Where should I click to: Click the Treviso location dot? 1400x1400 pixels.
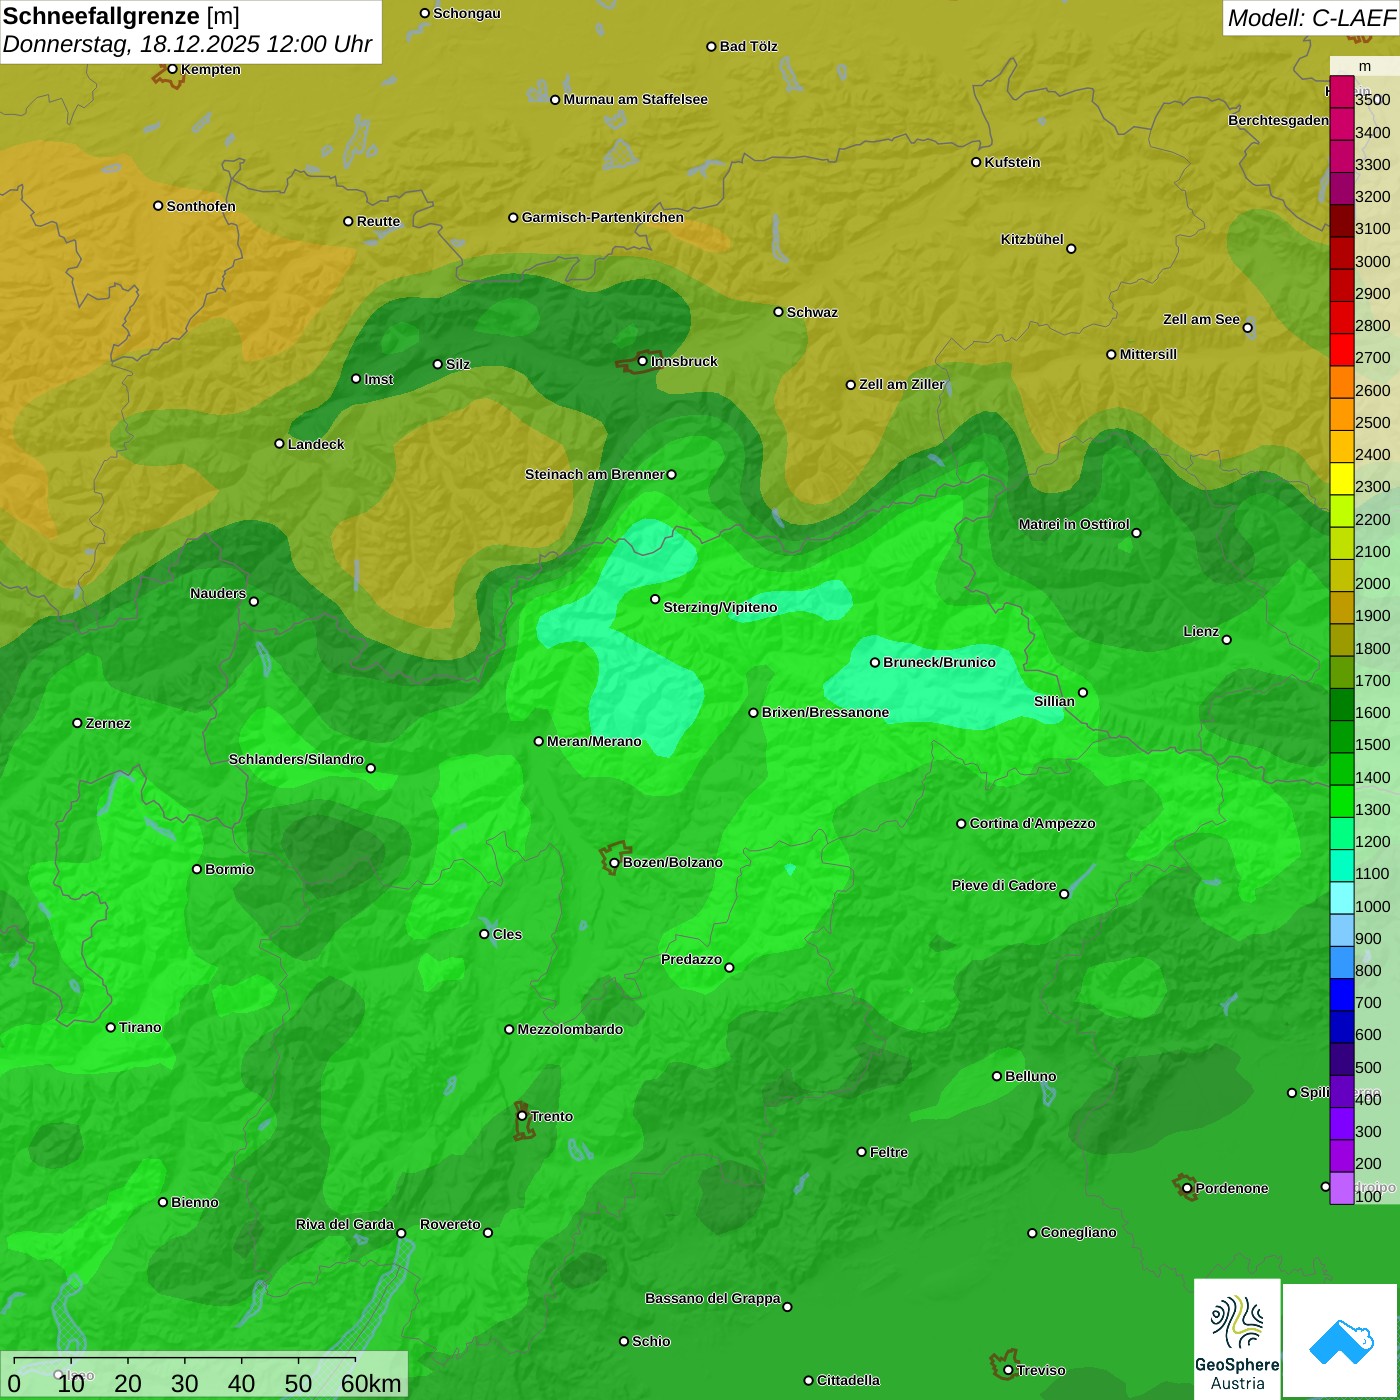point(1008,1370)
